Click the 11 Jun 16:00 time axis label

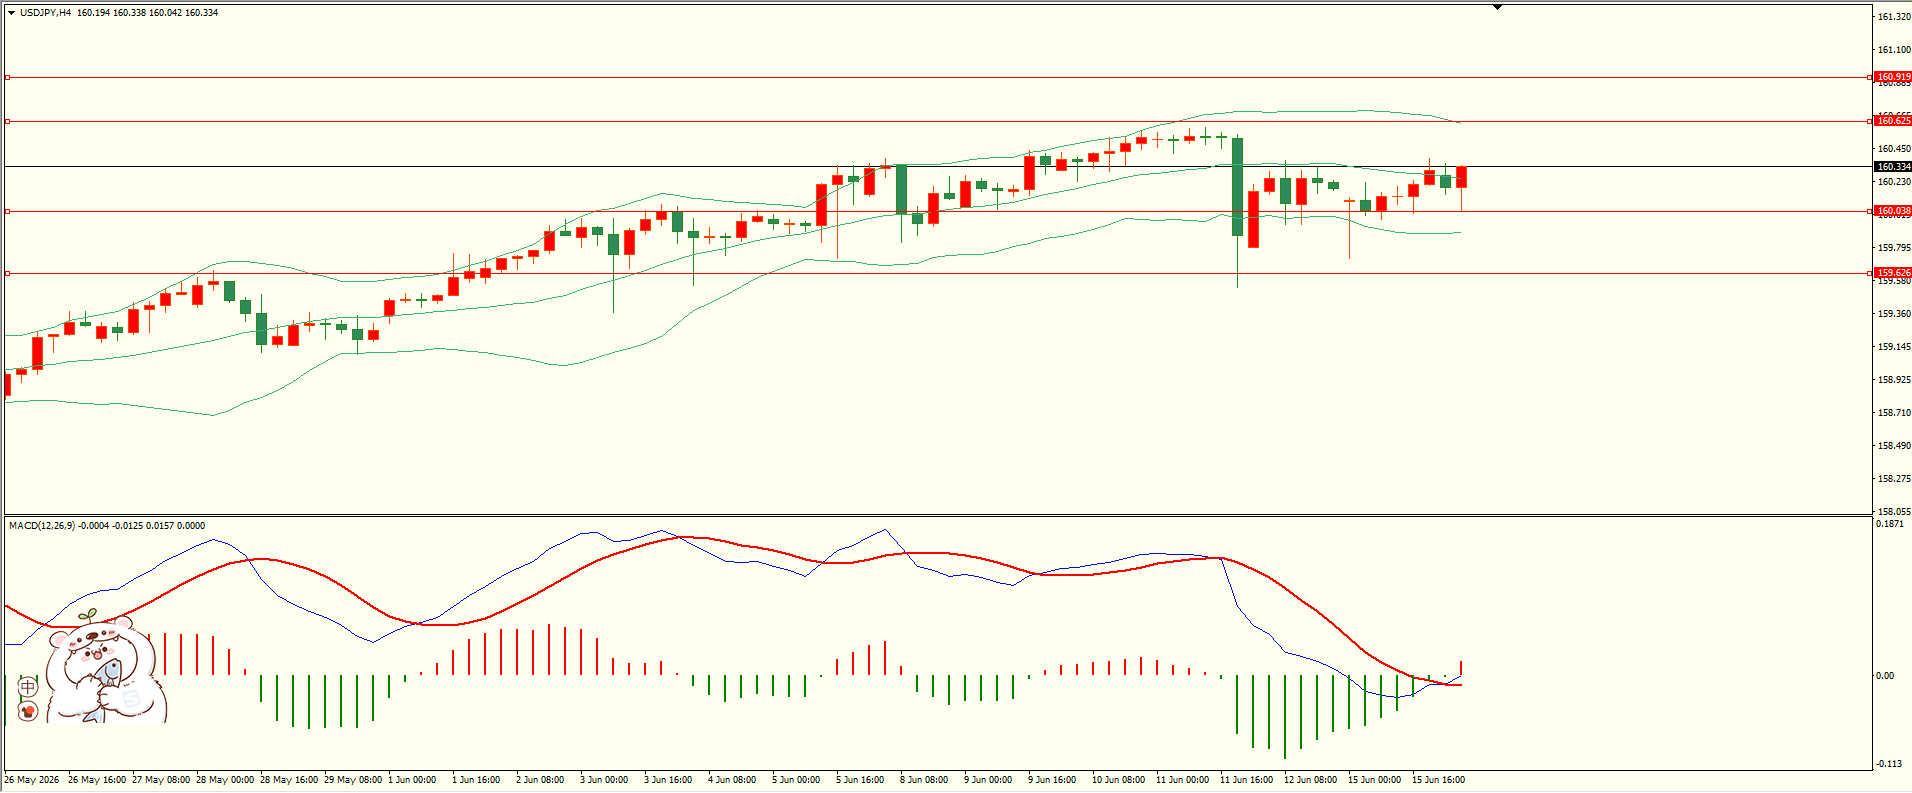coord(1246,780)
